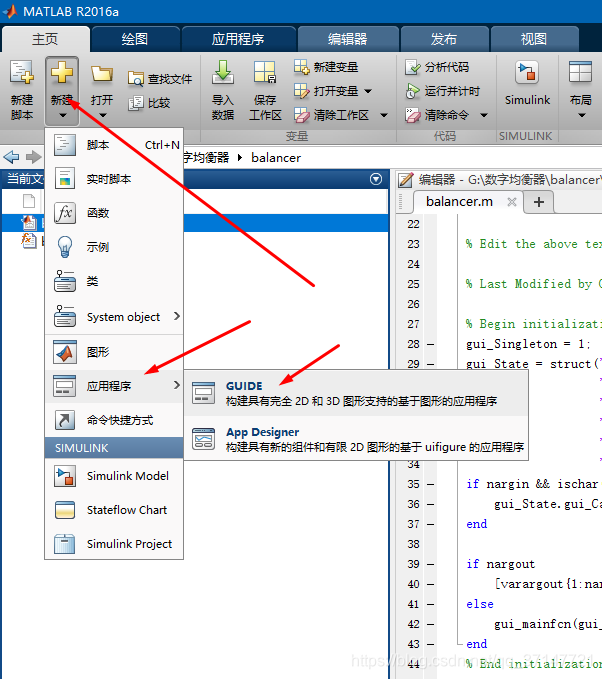Click path arrow before balancer folder
Screen dimensions: 602x679
coord(240,158)
